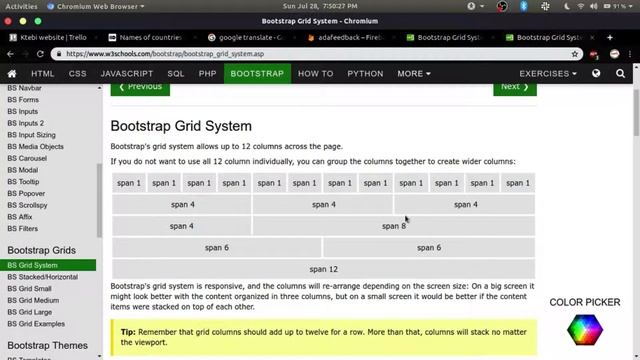This screenshot has width=640, height=360.
Task: Open the battery system menu
Action: [x=618, y=6]
